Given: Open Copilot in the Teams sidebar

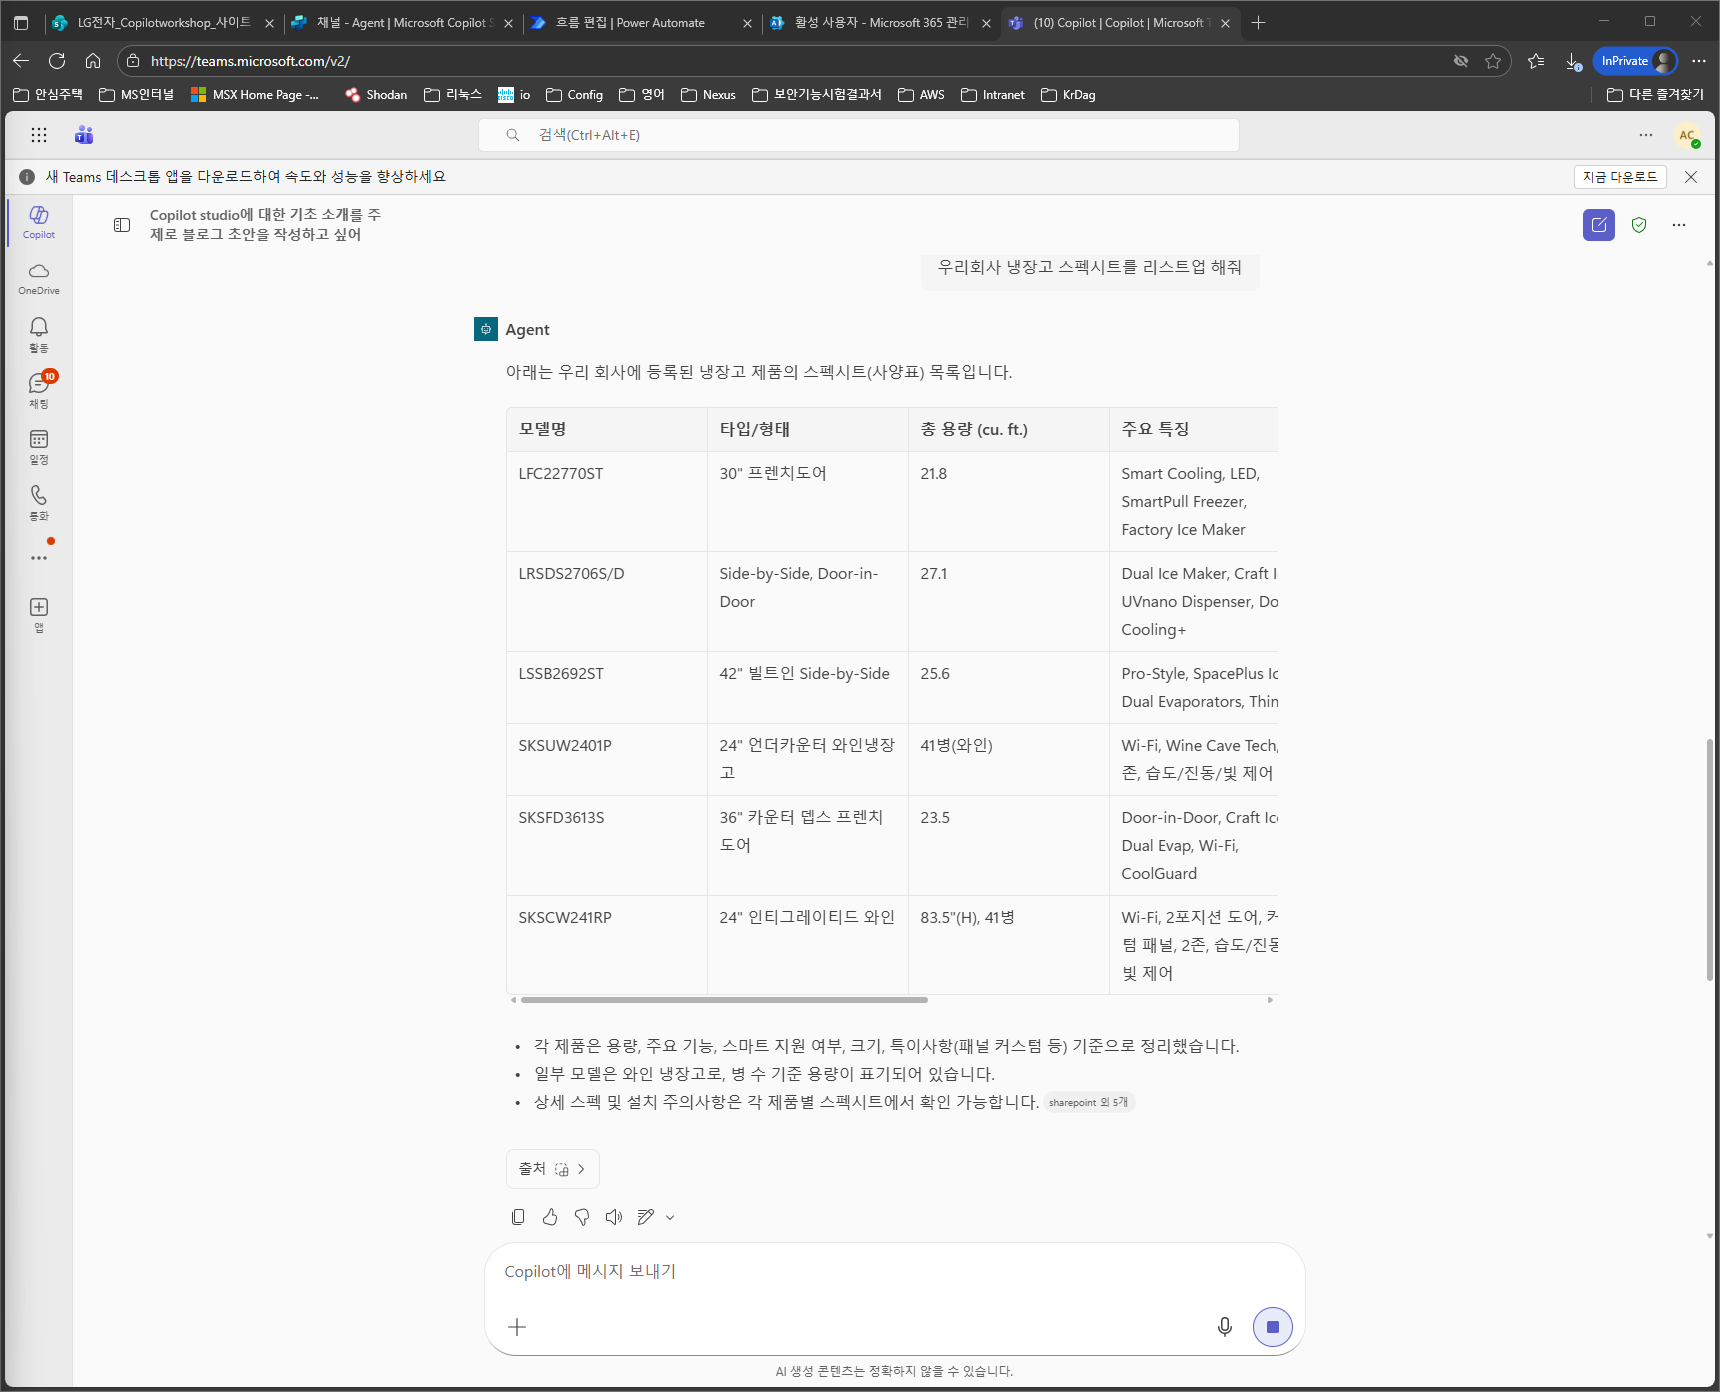Looking at the screenshot, I should (39, 222).
